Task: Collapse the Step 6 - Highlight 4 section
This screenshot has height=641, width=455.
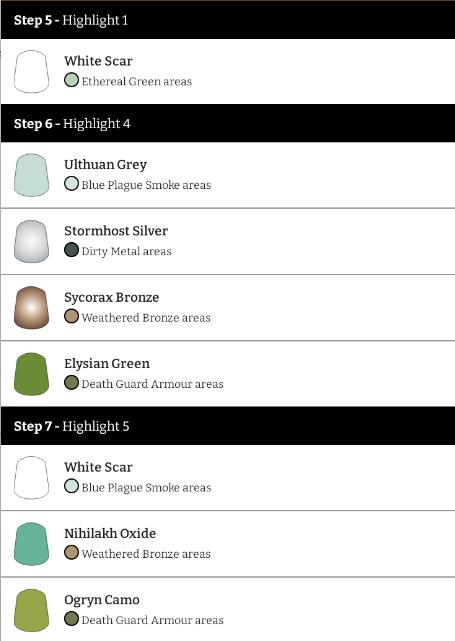Action: point(228,123)
